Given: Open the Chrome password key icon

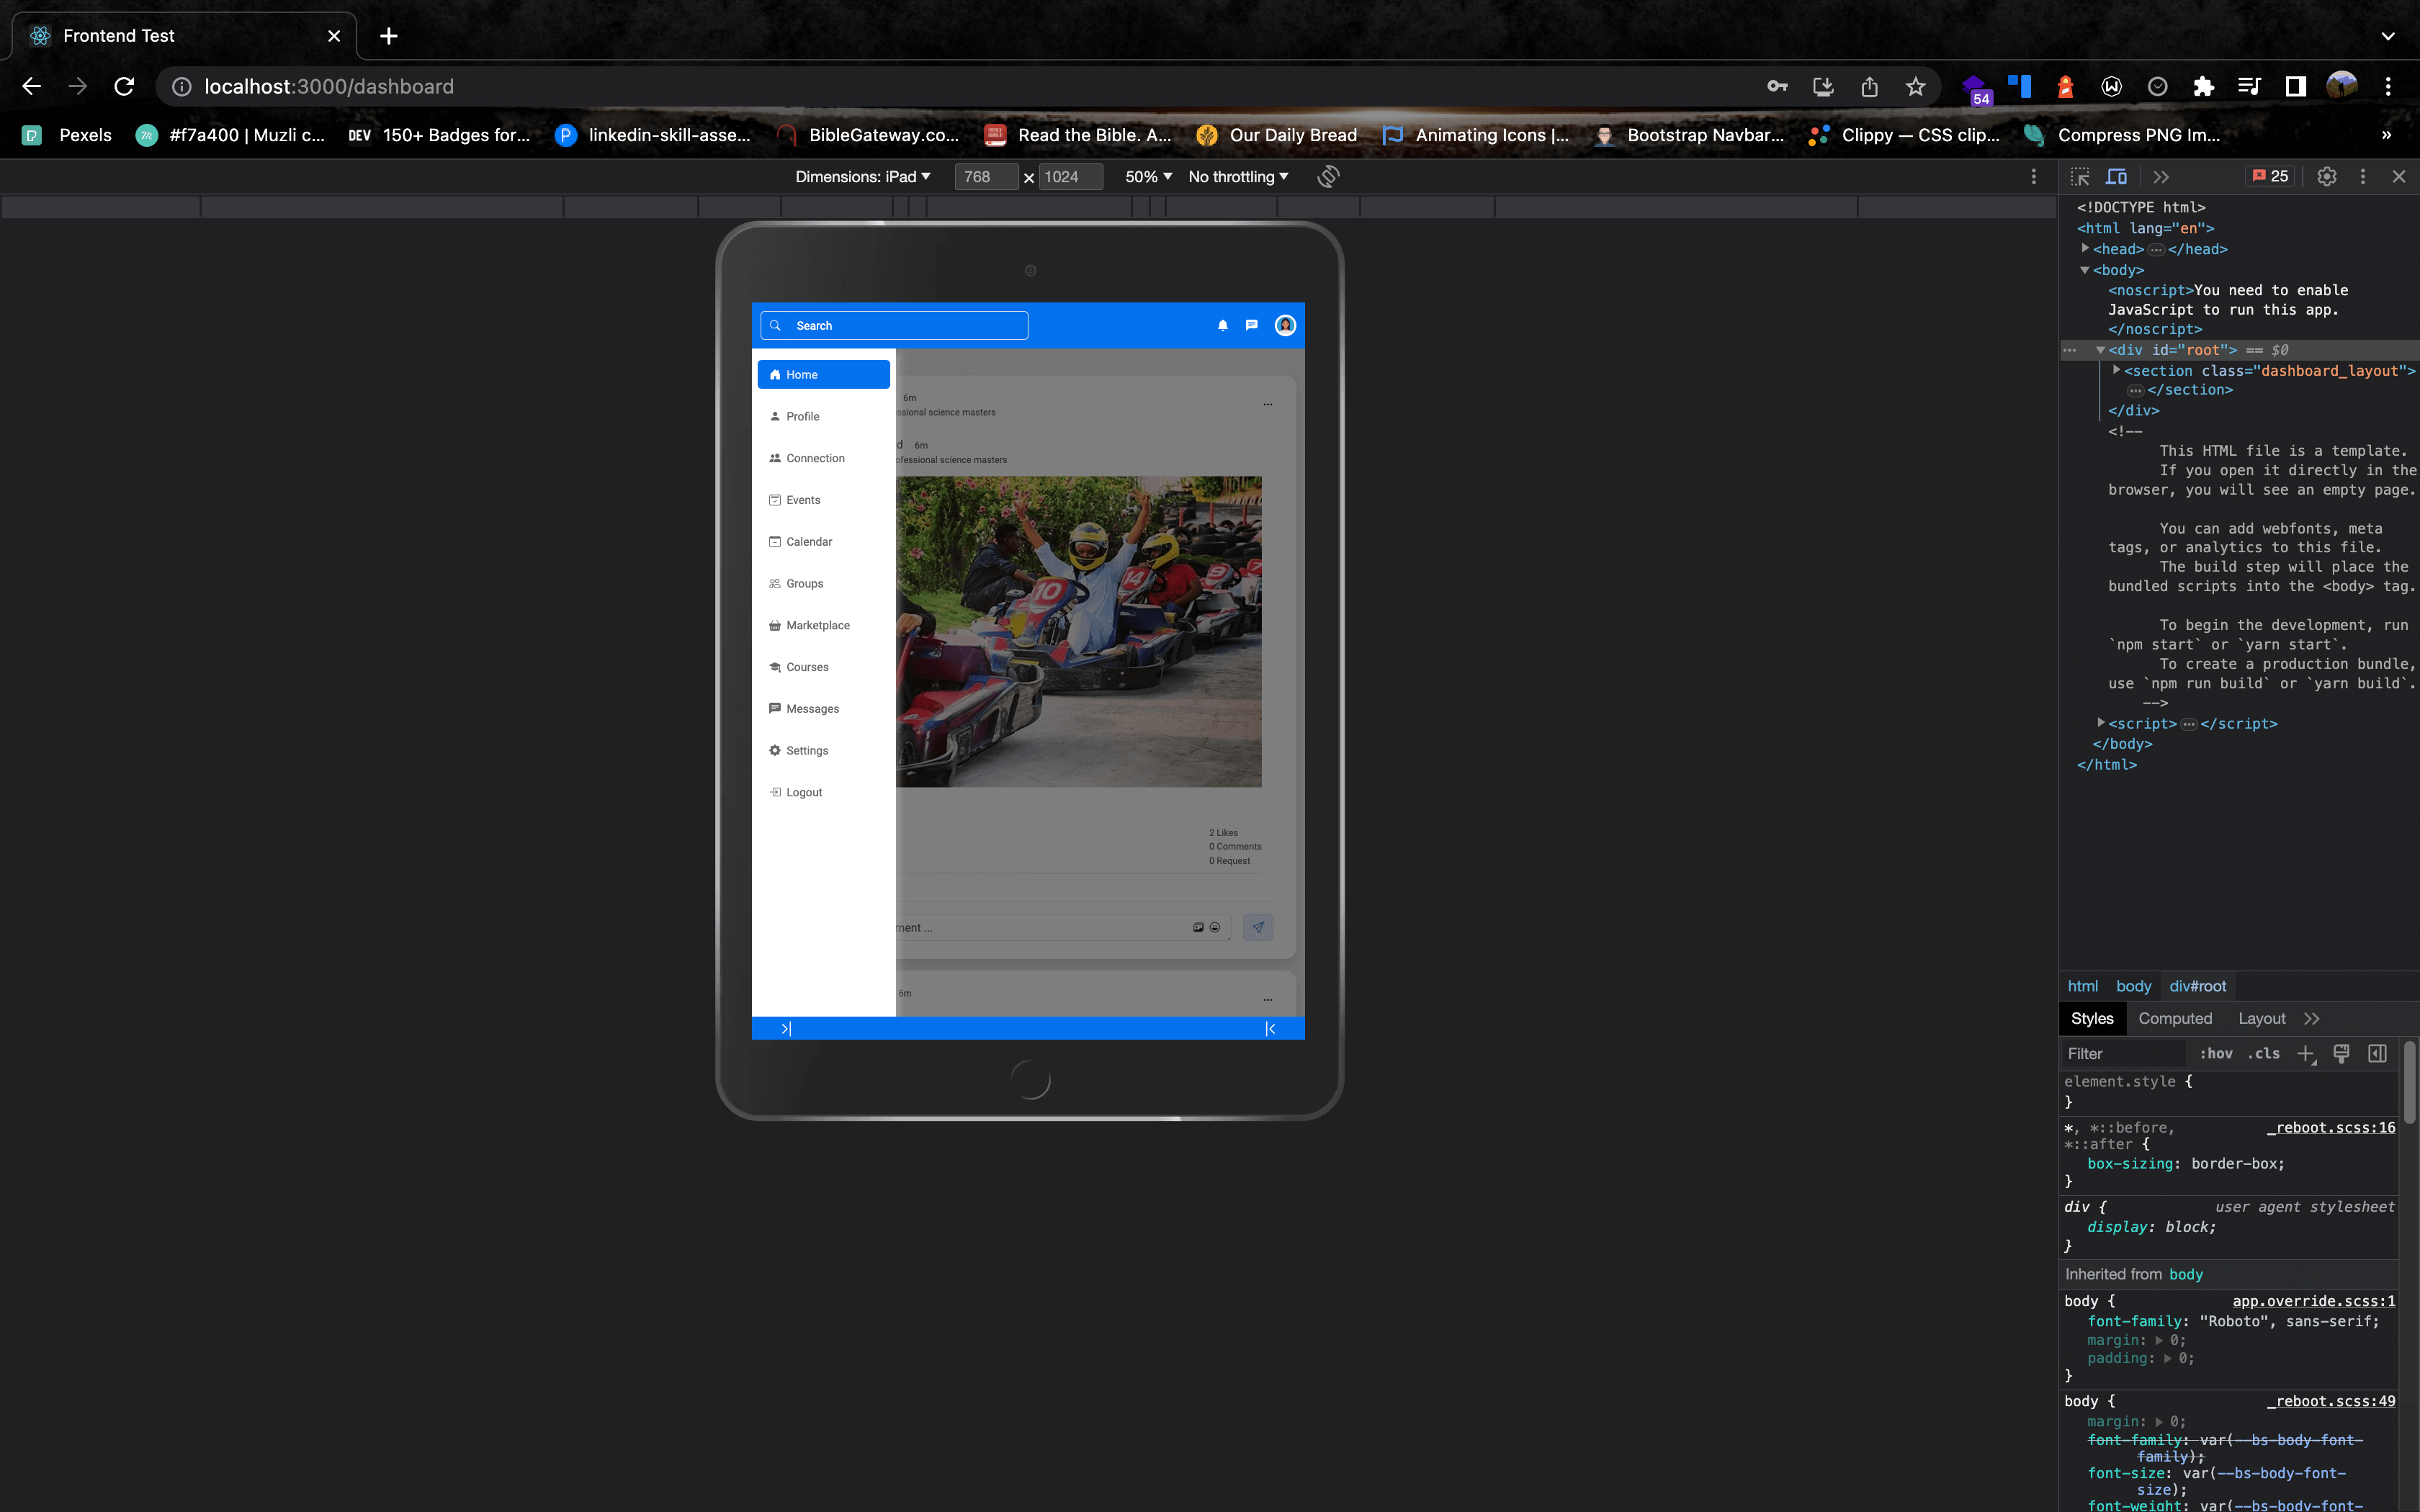Looking at the screenshot, I should [x=1777, y=86].
